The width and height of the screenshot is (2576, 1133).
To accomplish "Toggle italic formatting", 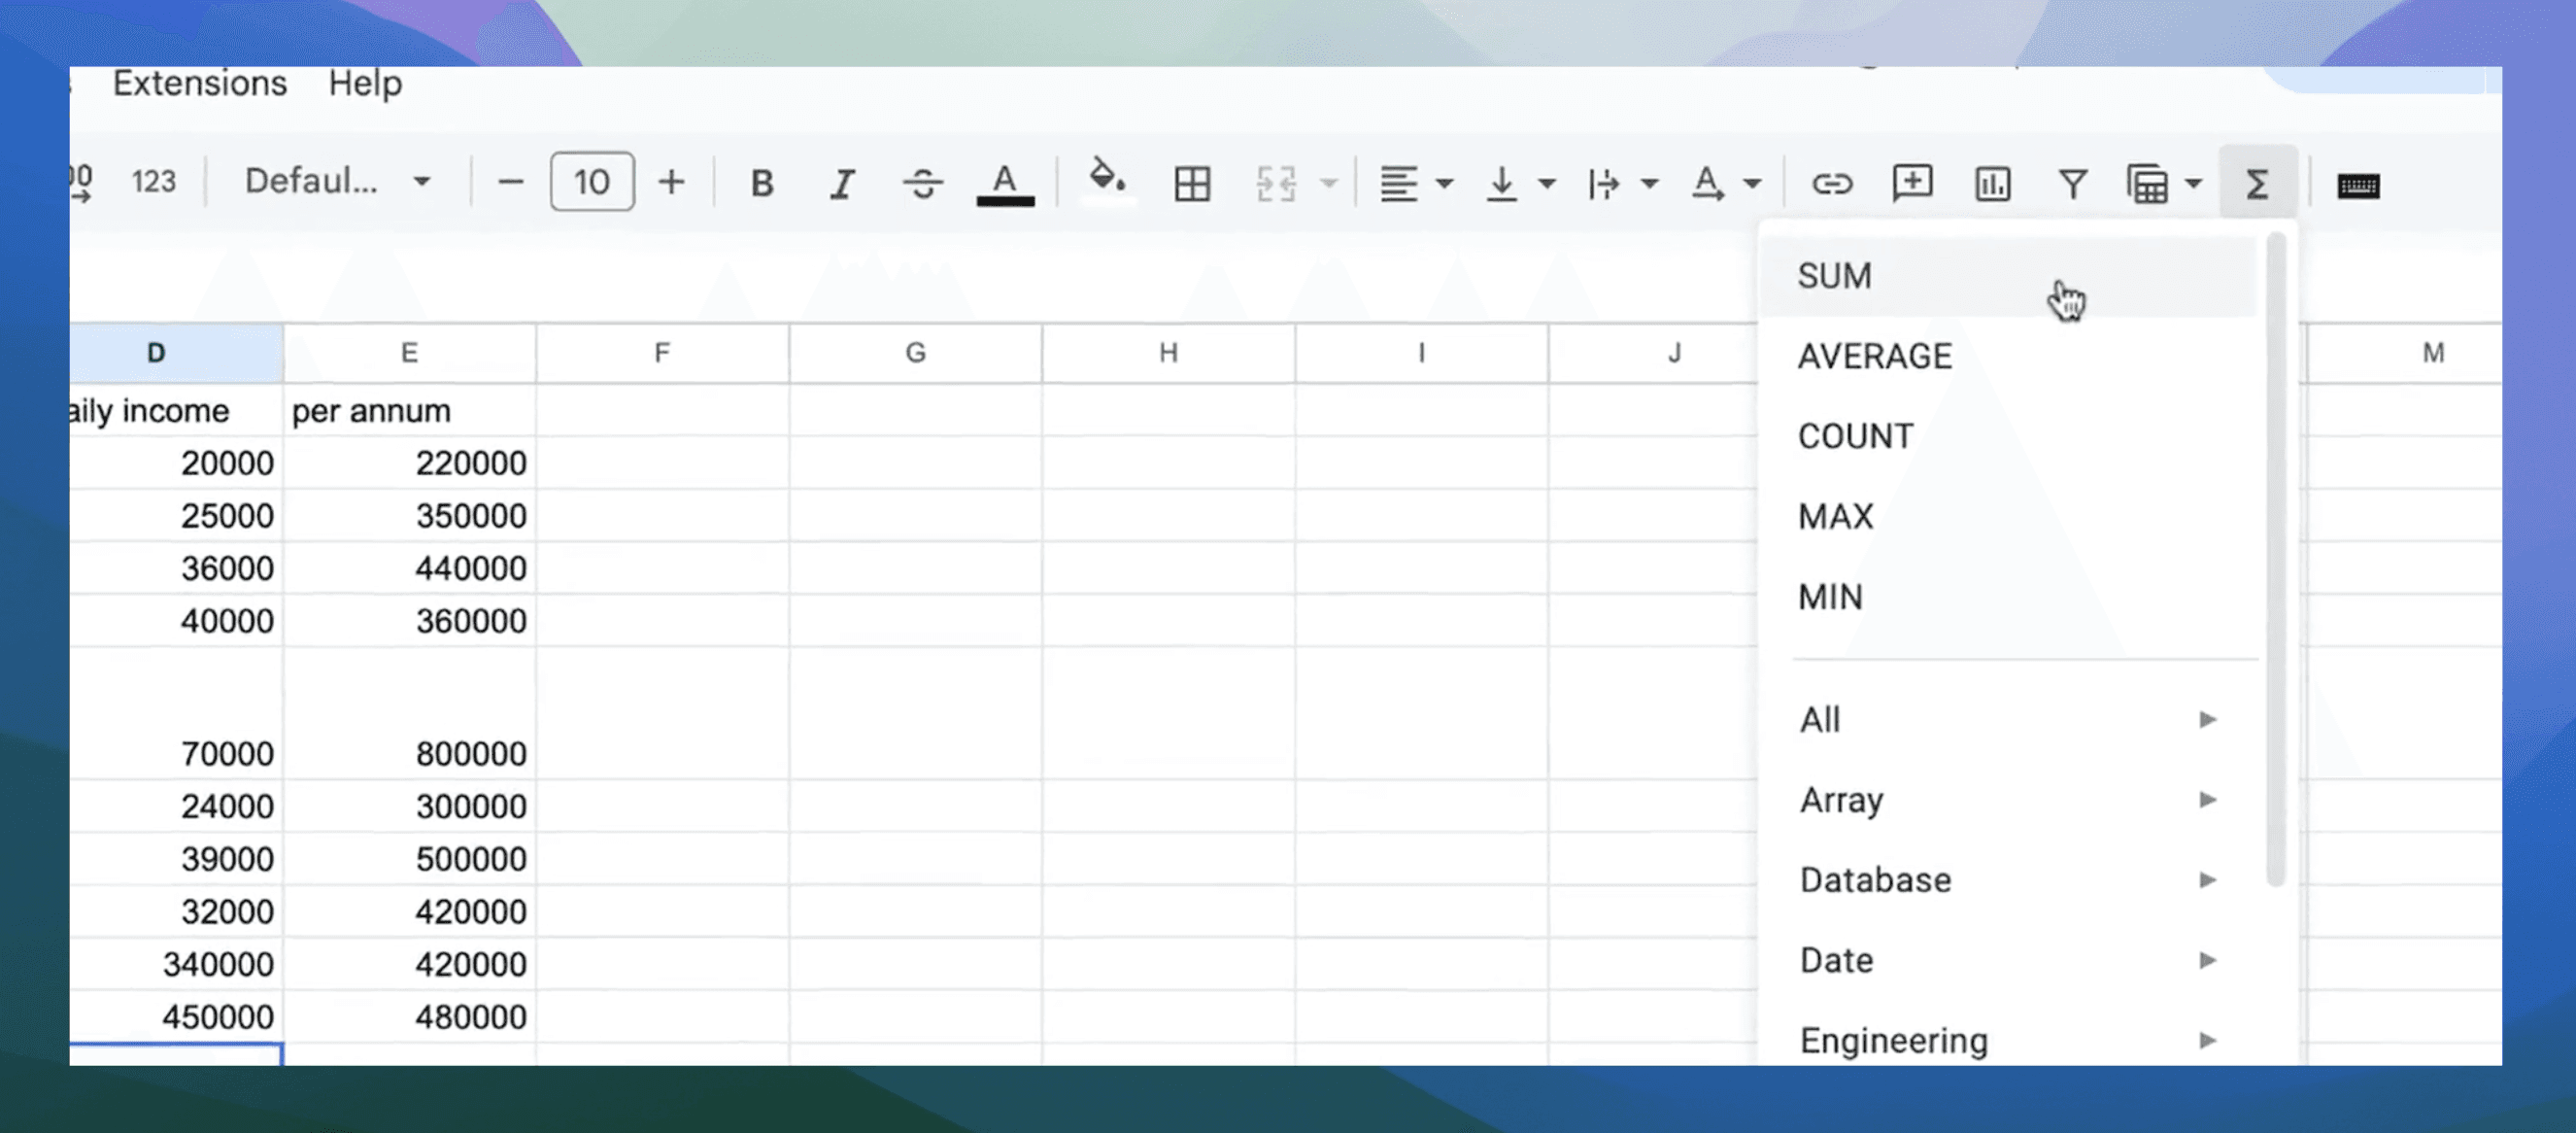I will (x=842, y=182).
